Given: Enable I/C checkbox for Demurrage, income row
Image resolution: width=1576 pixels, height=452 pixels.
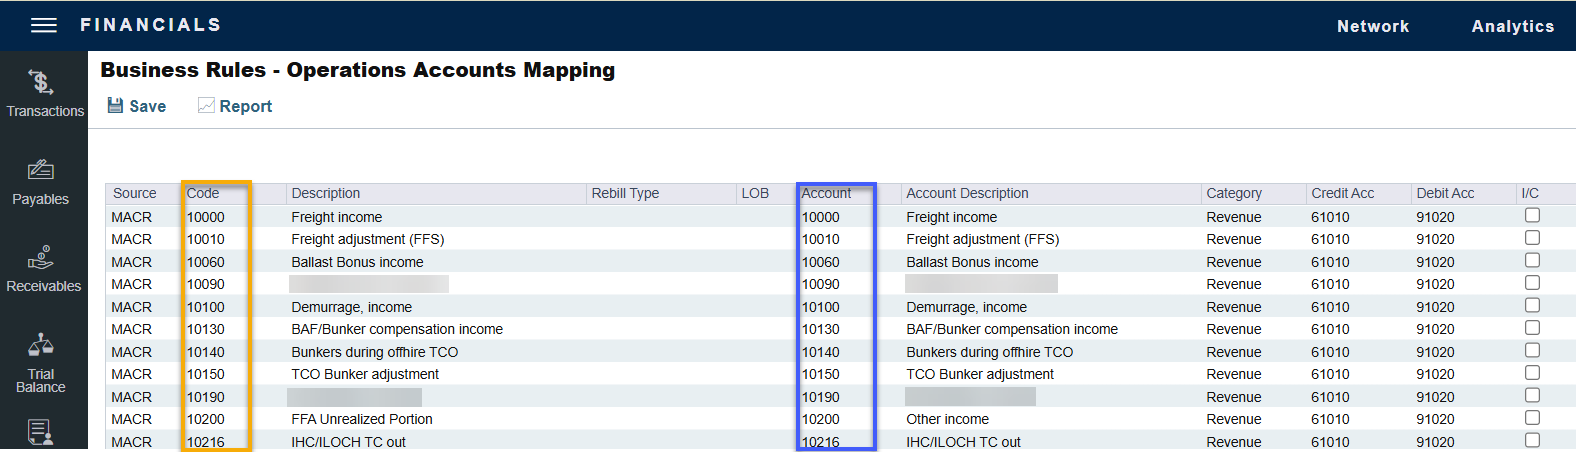Looking at the screenshot, I should (x=1532, y=306).
